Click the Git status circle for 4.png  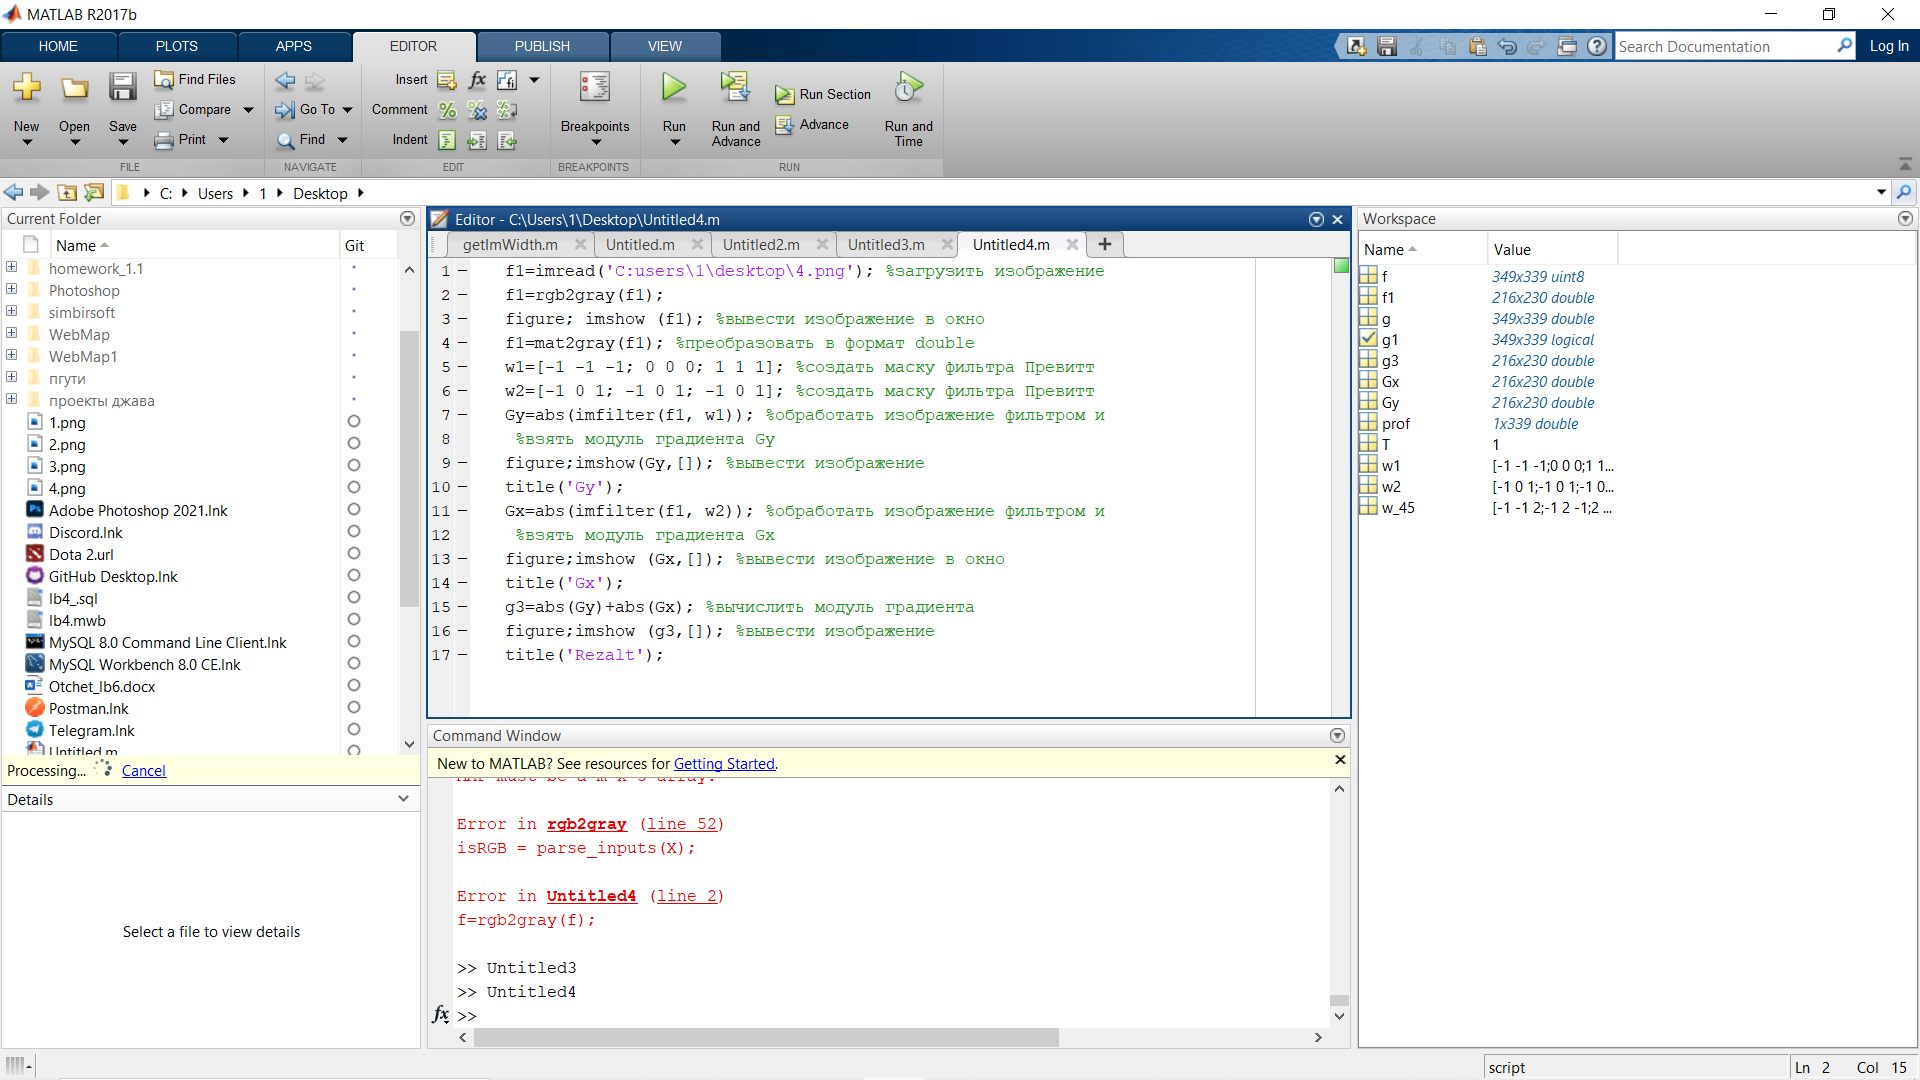point(354,488)
